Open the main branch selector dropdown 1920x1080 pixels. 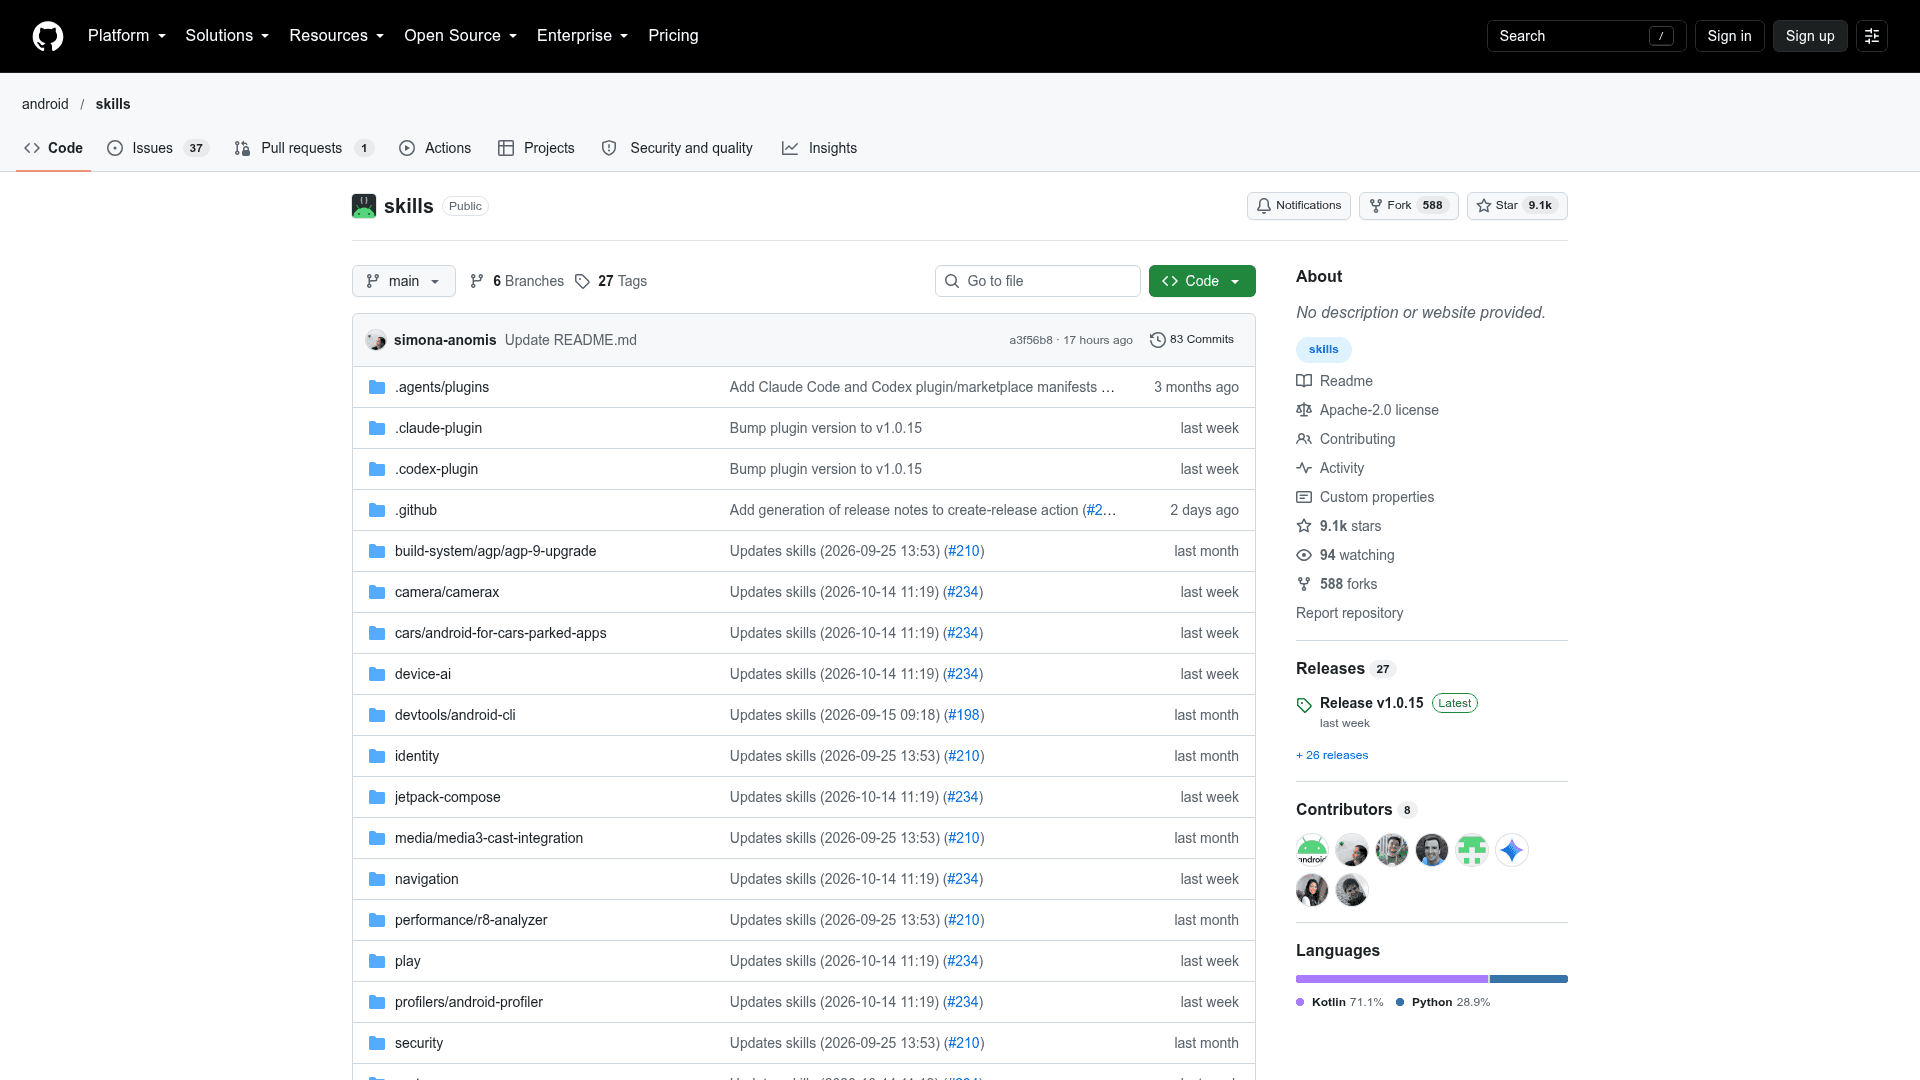click(x=404, y=281)
